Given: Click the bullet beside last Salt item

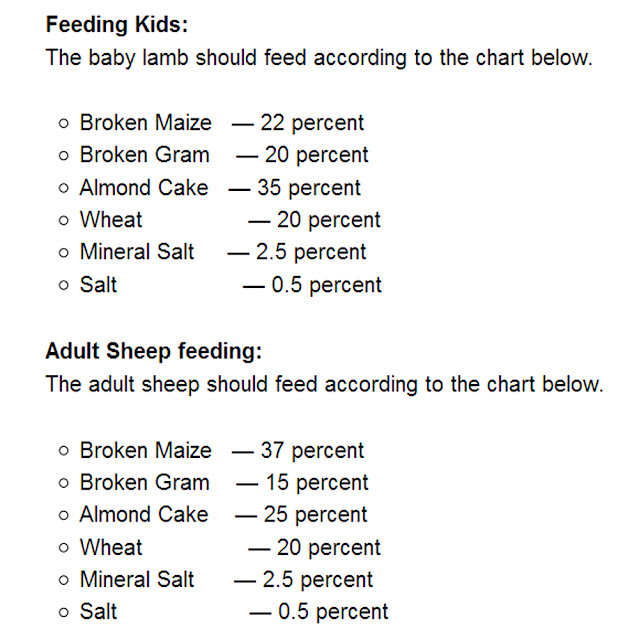Looking at the screenshot, I should point(64,612).
